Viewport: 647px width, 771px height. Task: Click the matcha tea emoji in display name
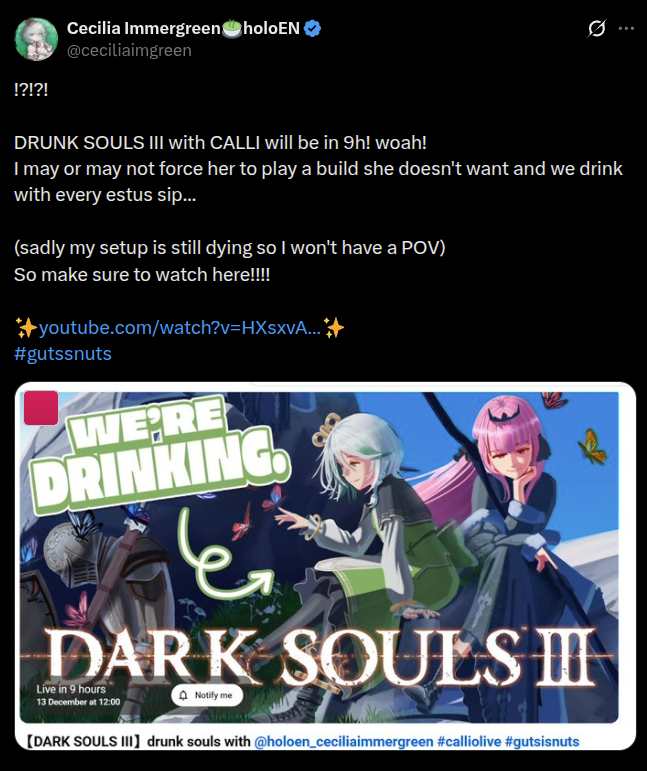pos(232,29)
